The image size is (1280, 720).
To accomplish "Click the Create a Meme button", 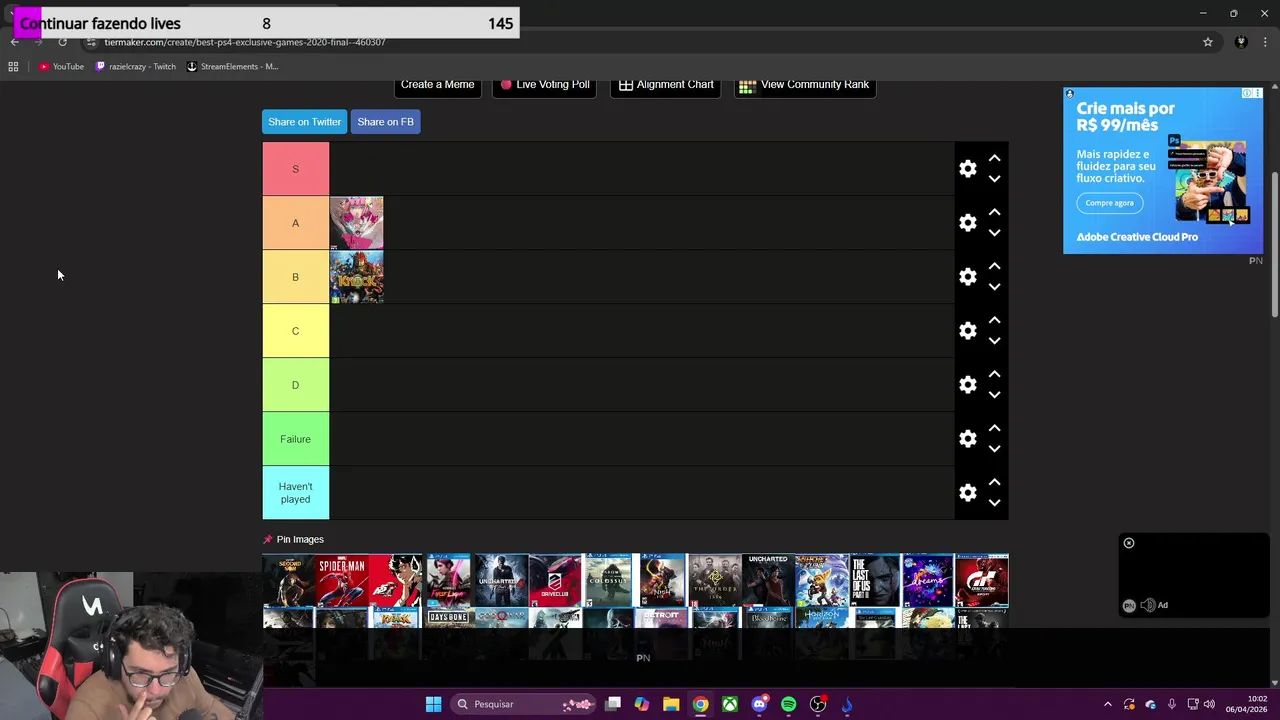I will (437, 85).
